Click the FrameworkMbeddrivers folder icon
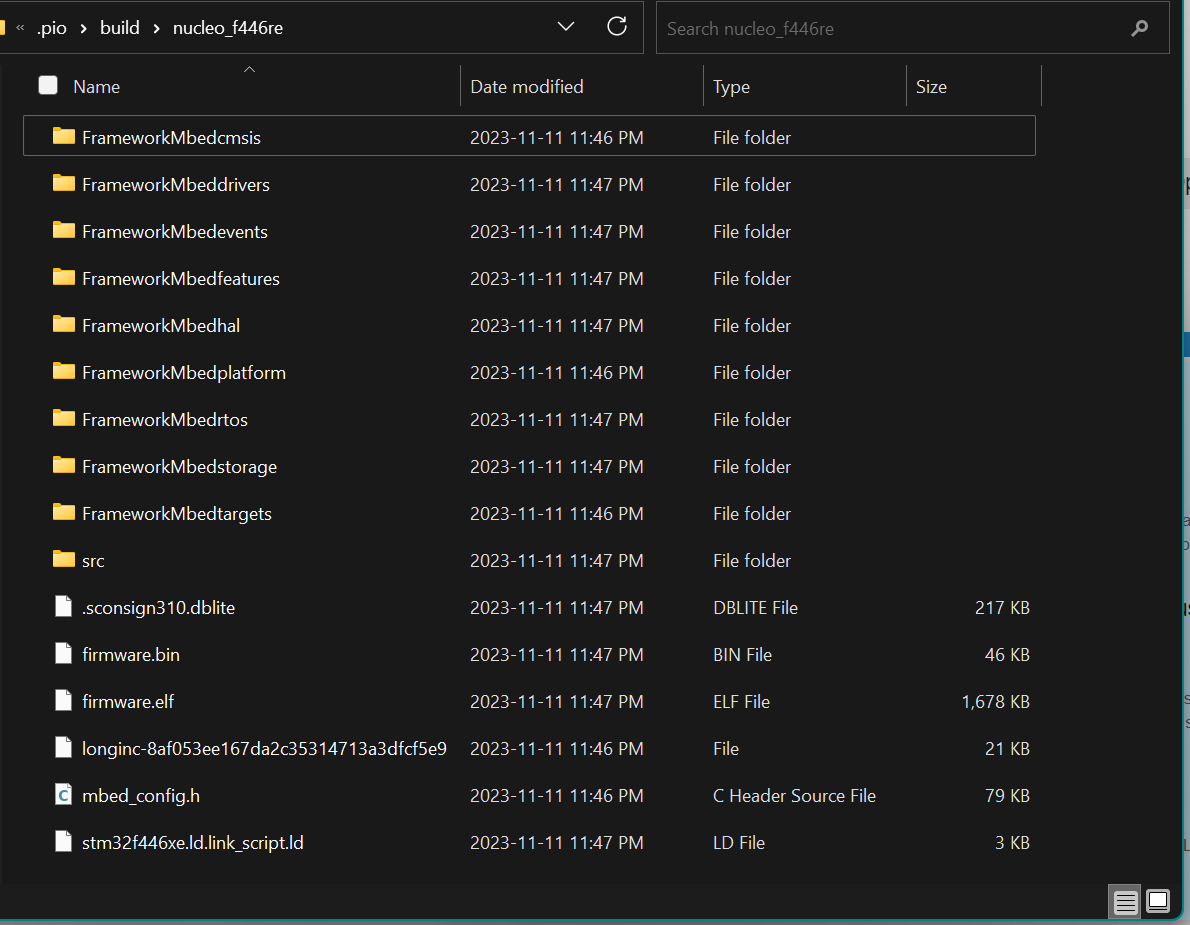Screen dimensions: 1190x925 point(64,184)
